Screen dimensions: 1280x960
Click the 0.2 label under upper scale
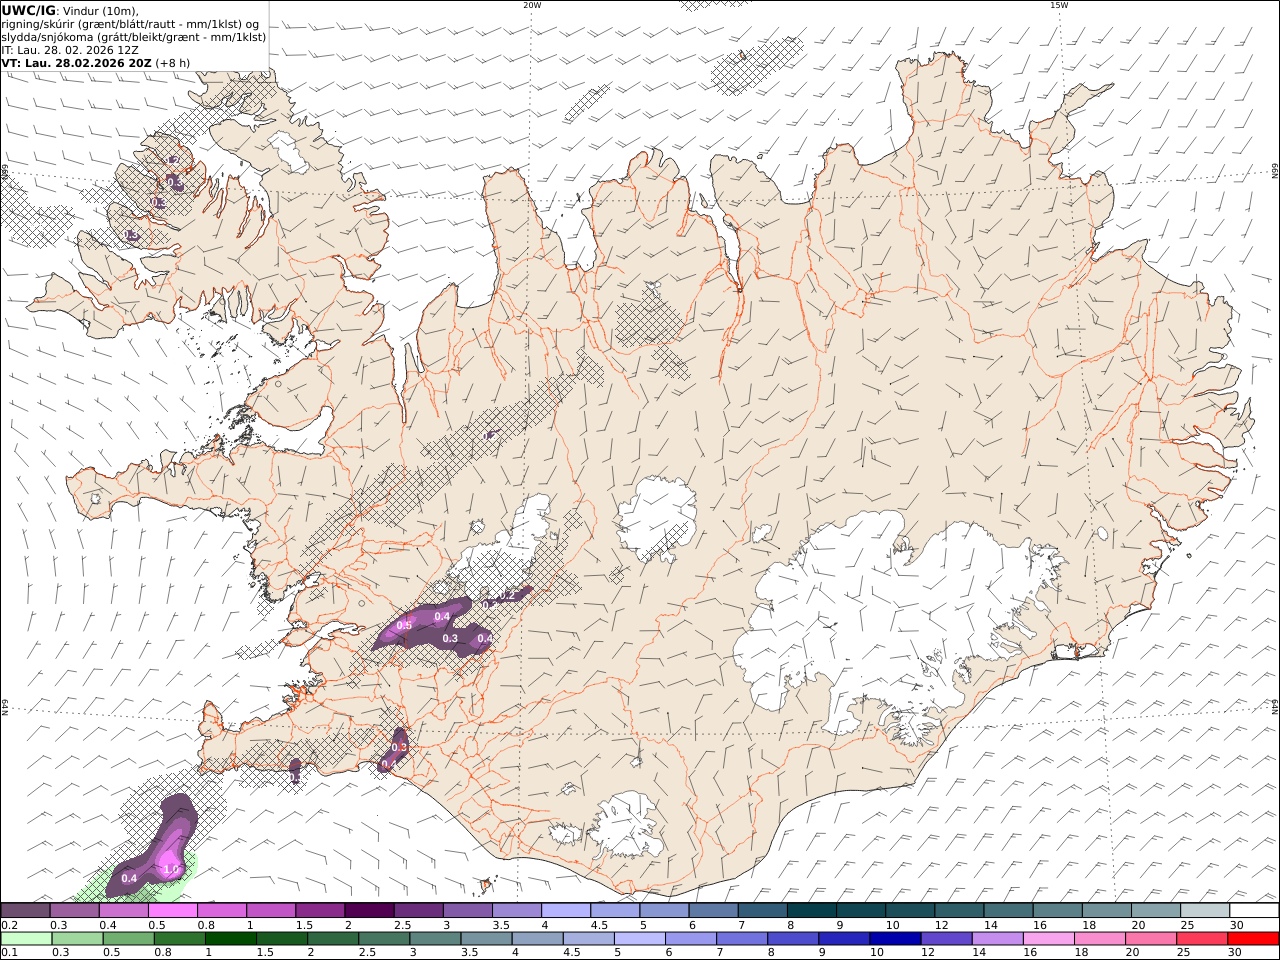click(x=9, y=925)
